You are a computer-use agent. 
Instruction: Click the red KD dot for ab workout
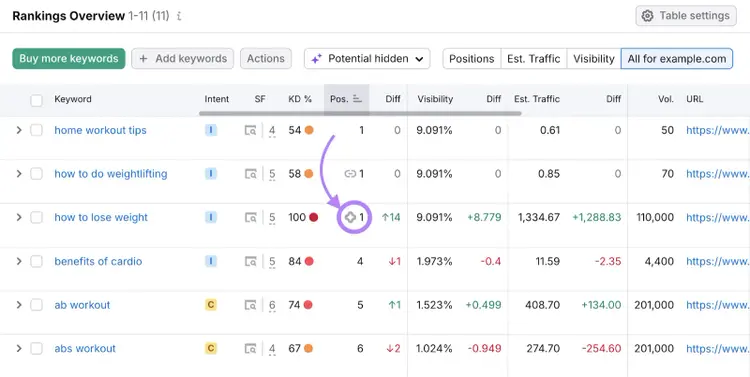tap(309, 305)
